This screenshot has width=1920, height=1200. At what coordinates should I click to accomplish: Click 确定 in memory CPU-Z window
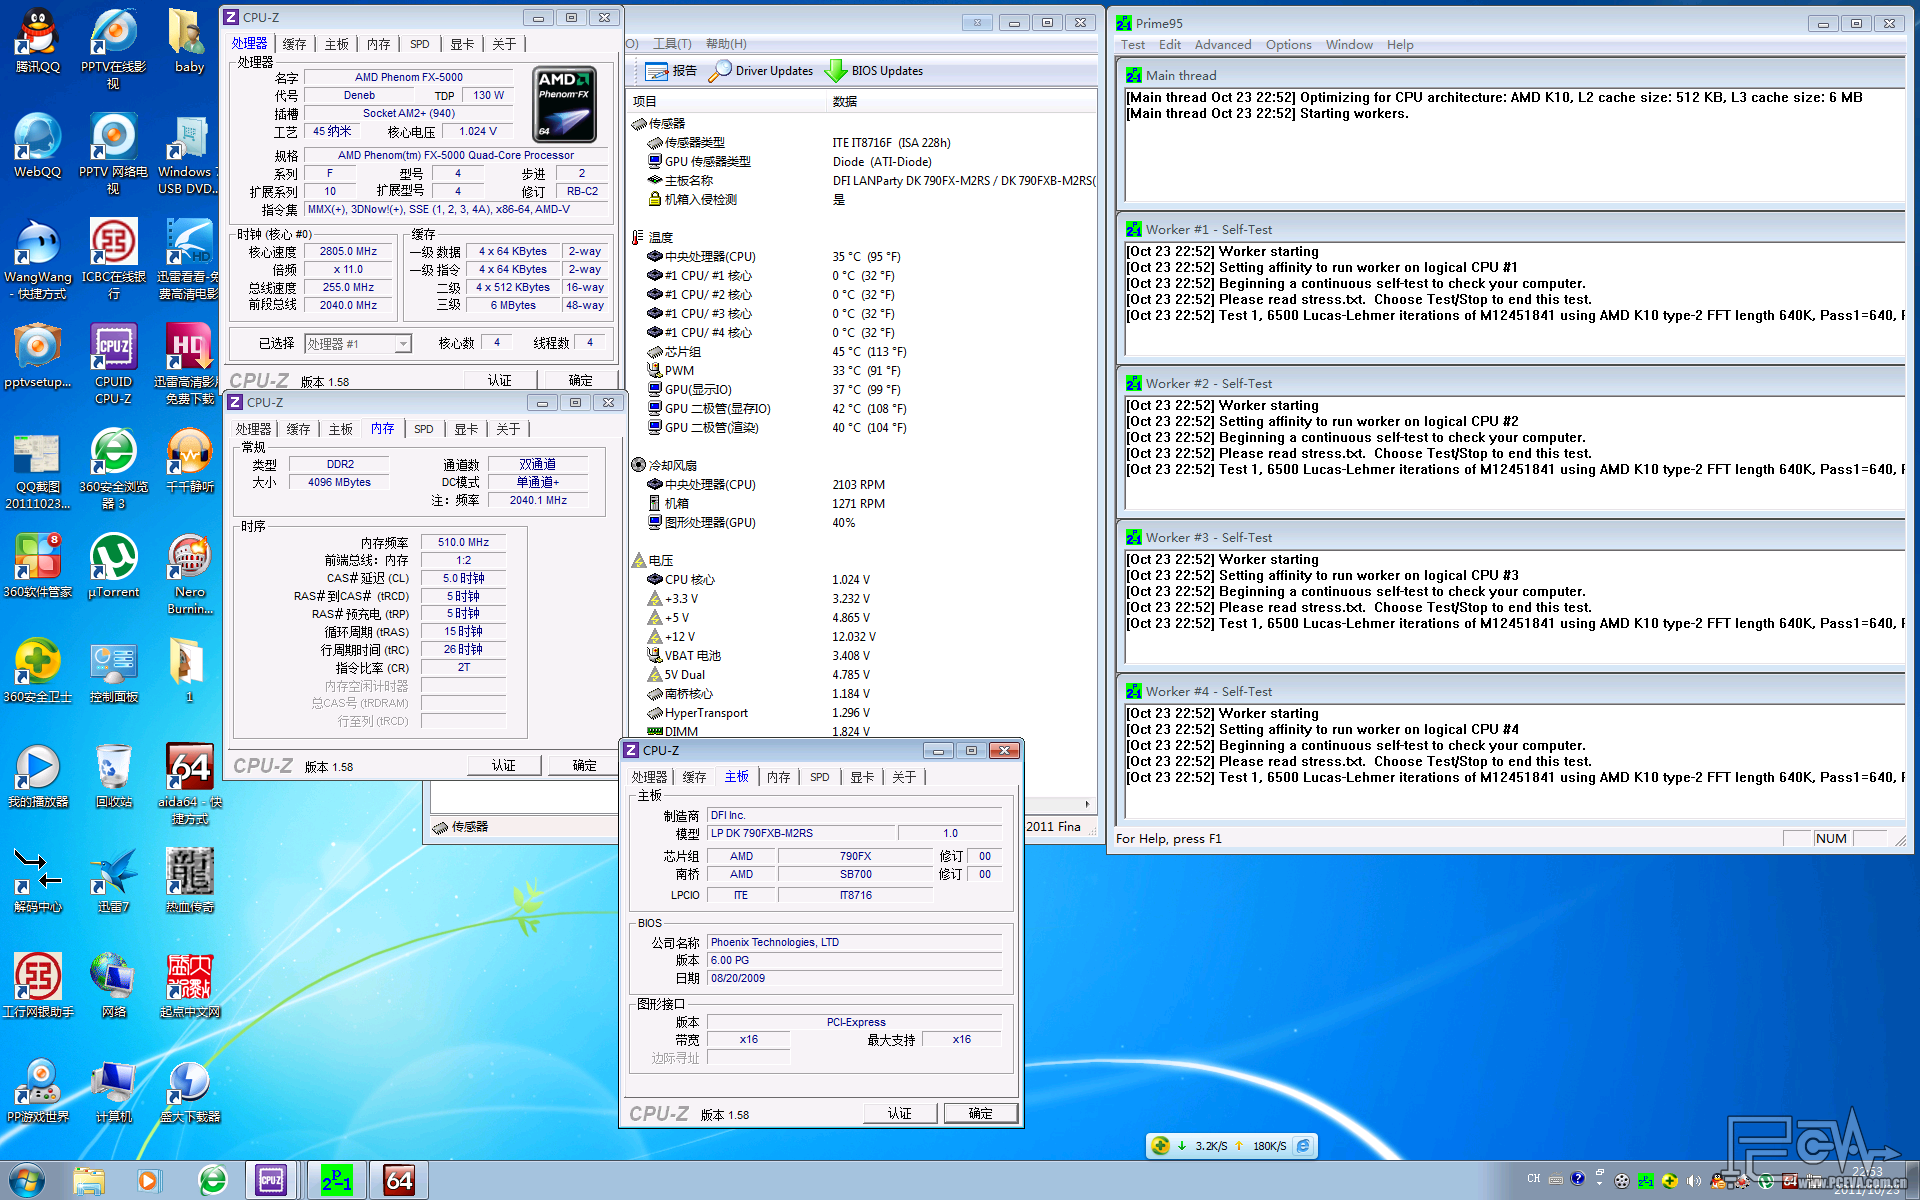click(585, 765)
